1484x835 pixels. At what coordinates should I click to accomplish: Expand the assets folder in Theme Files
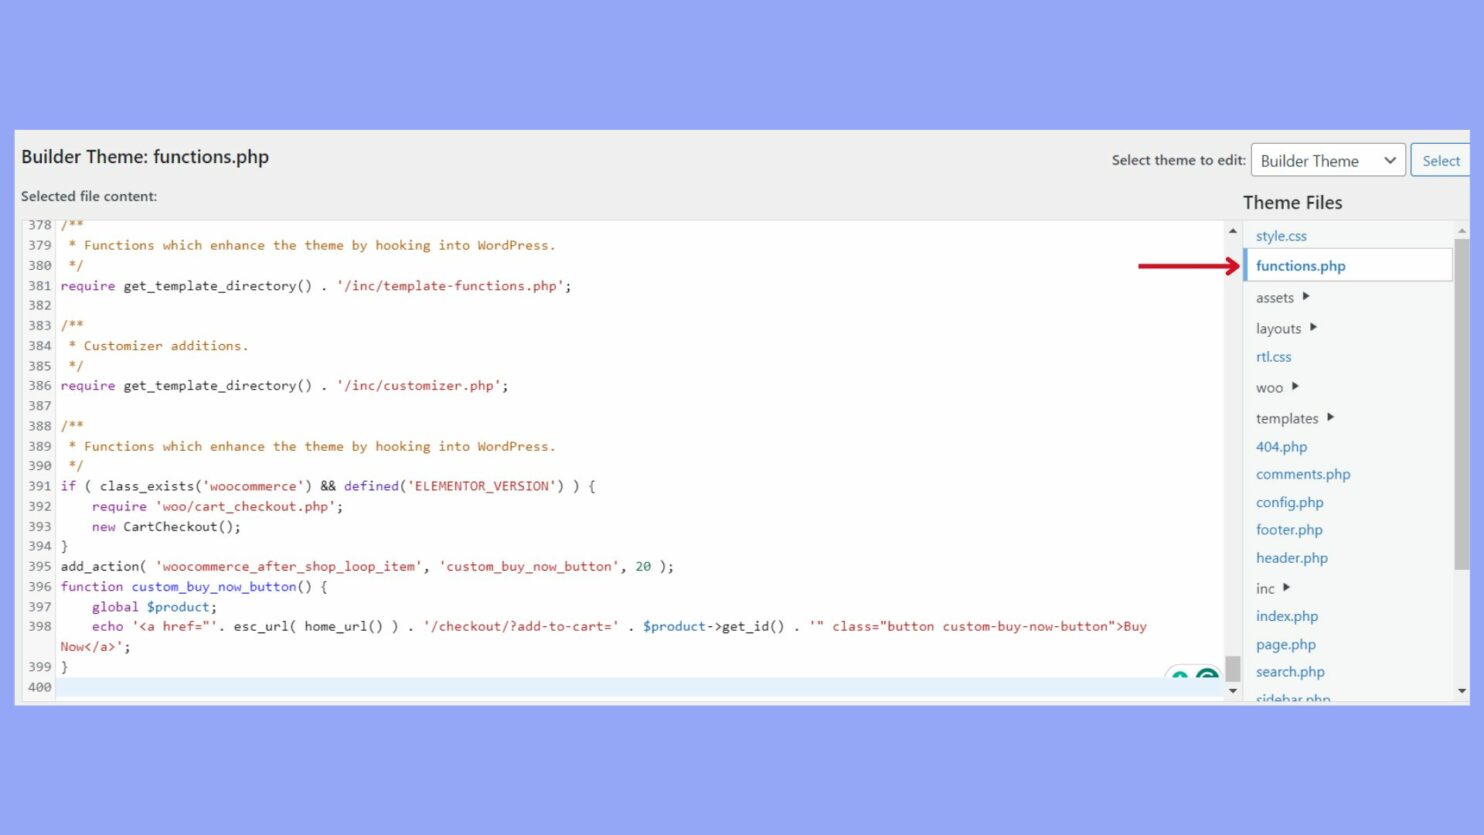(x=1275, y=297)
